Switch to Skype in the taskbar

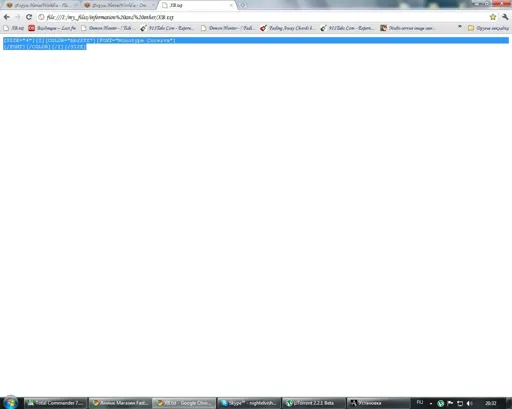coord(249,403)
